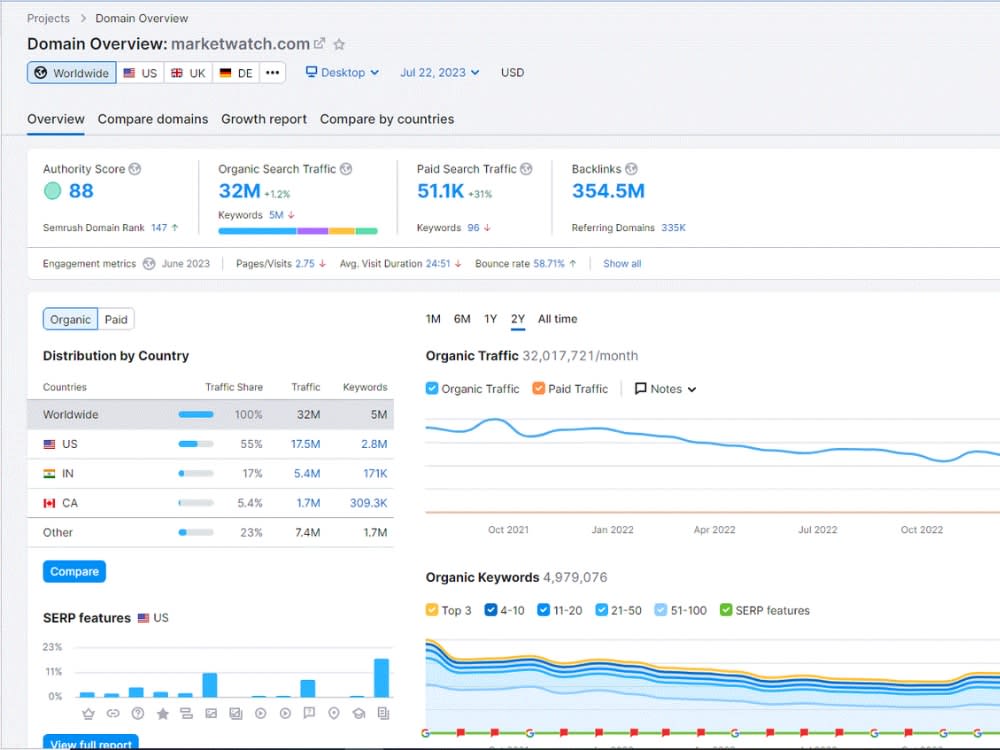This screenshot has width=1000, height=750.
Task: Open more countries ellipsis menu
Action: pyautogui.click(x=272, y=73)
